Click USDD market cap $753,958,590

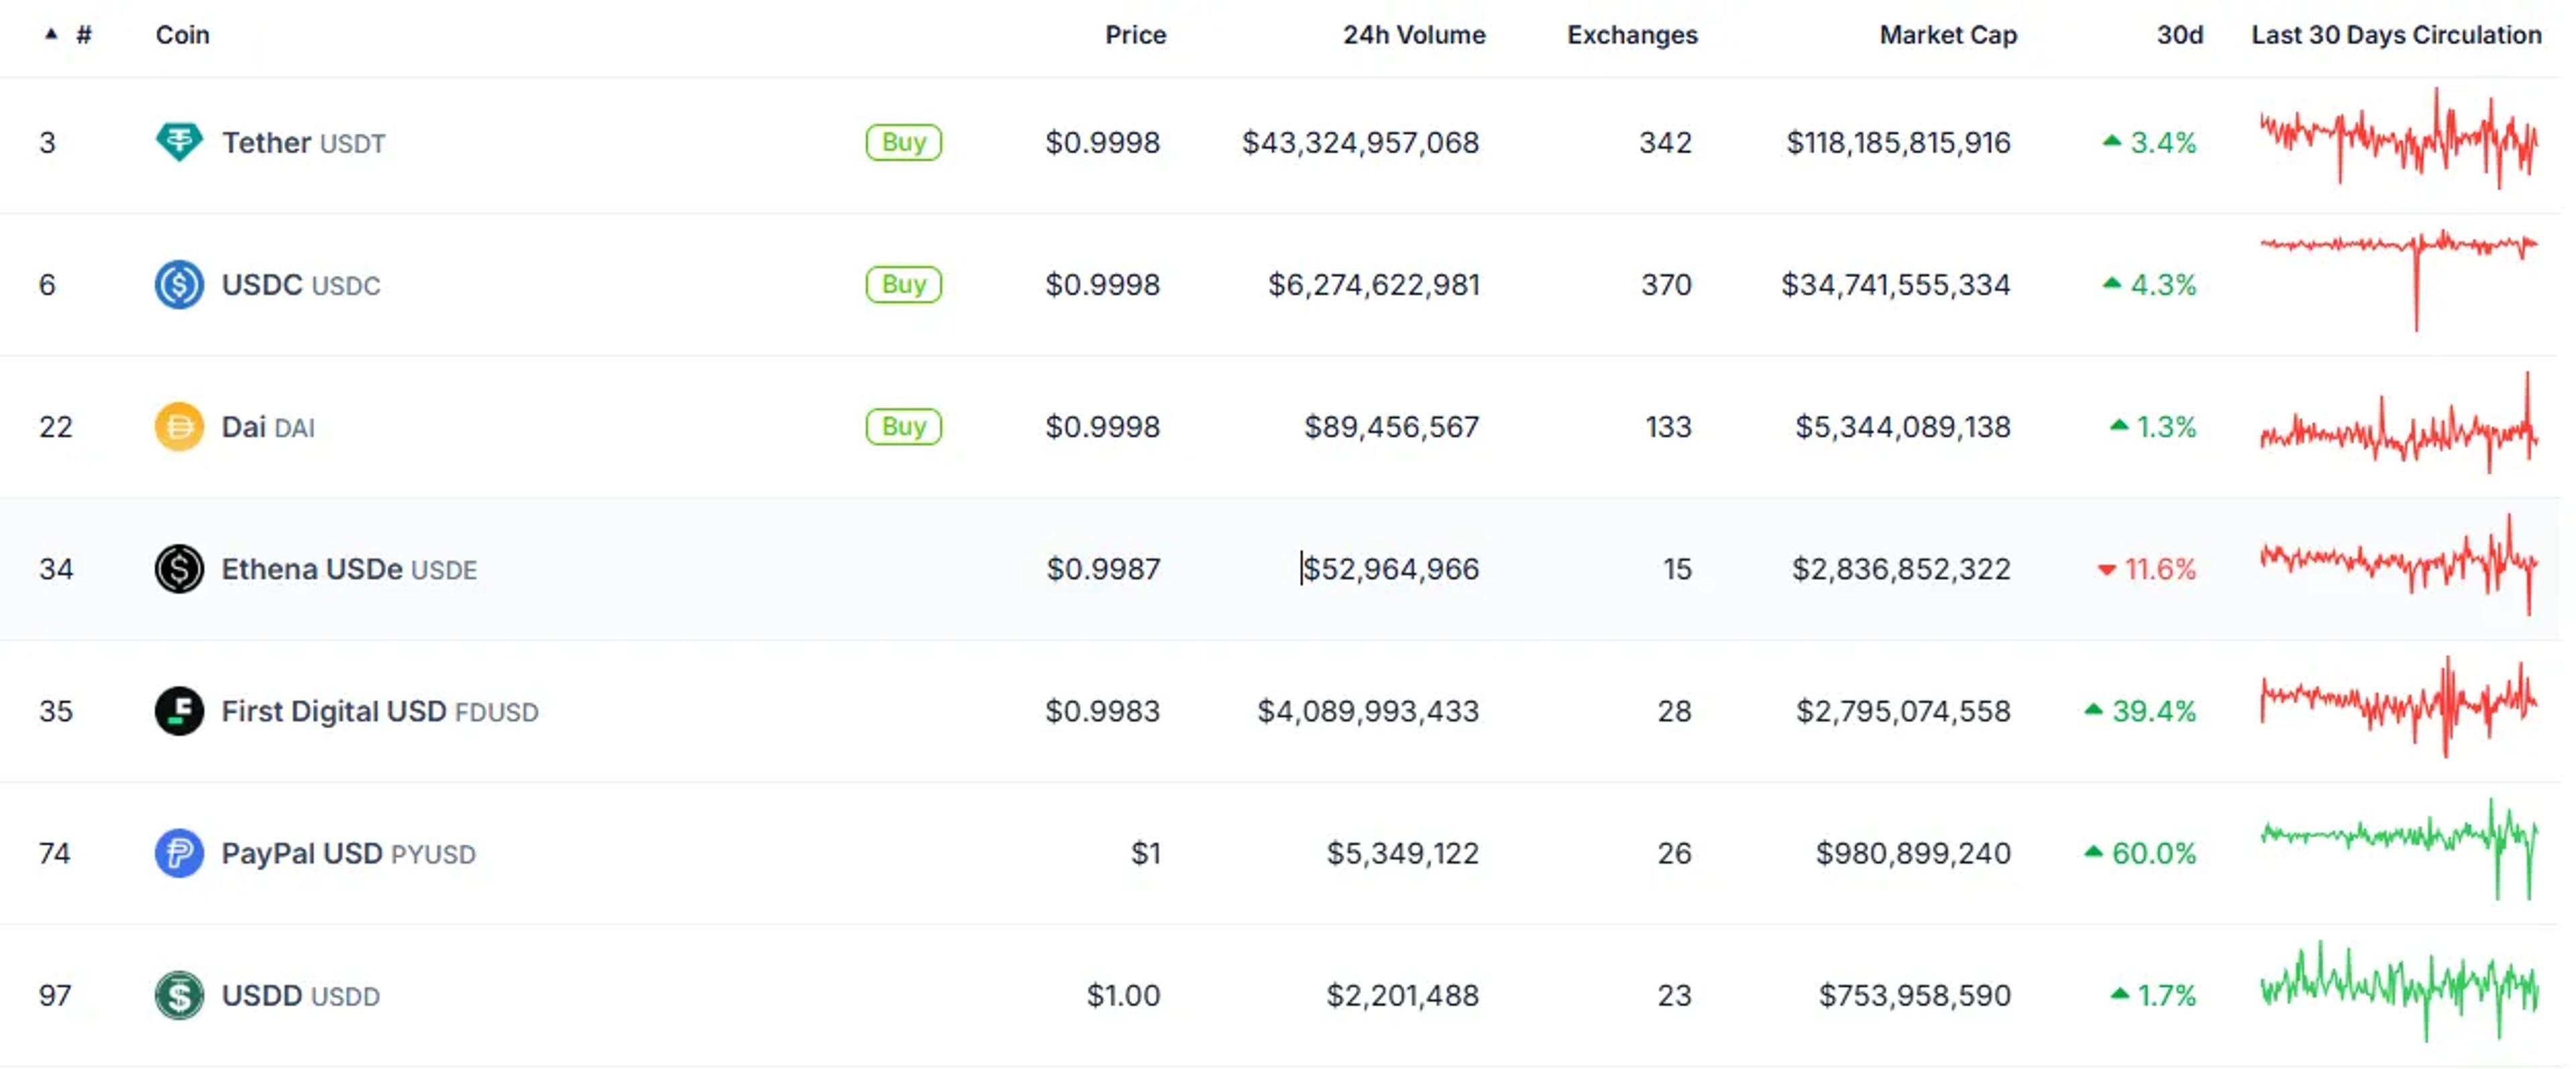click(x=1914, y=995)
